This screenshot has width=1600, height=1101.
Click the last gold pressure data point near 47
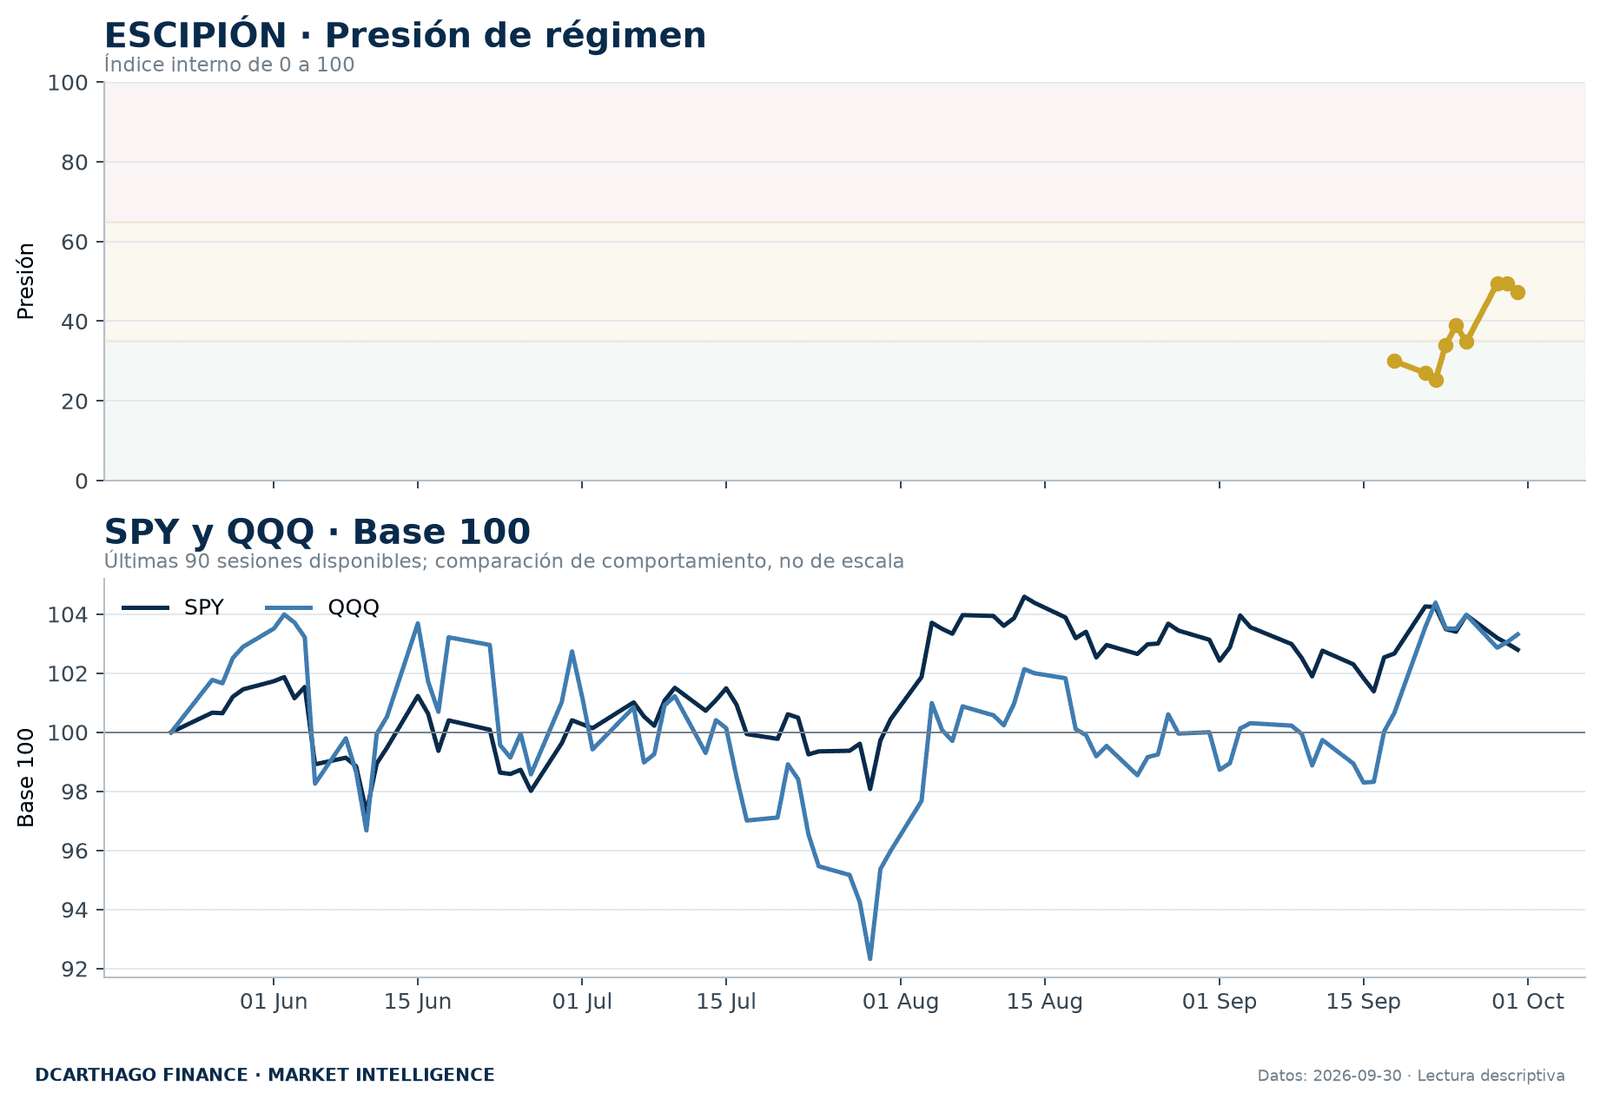tap(1517, 292)
